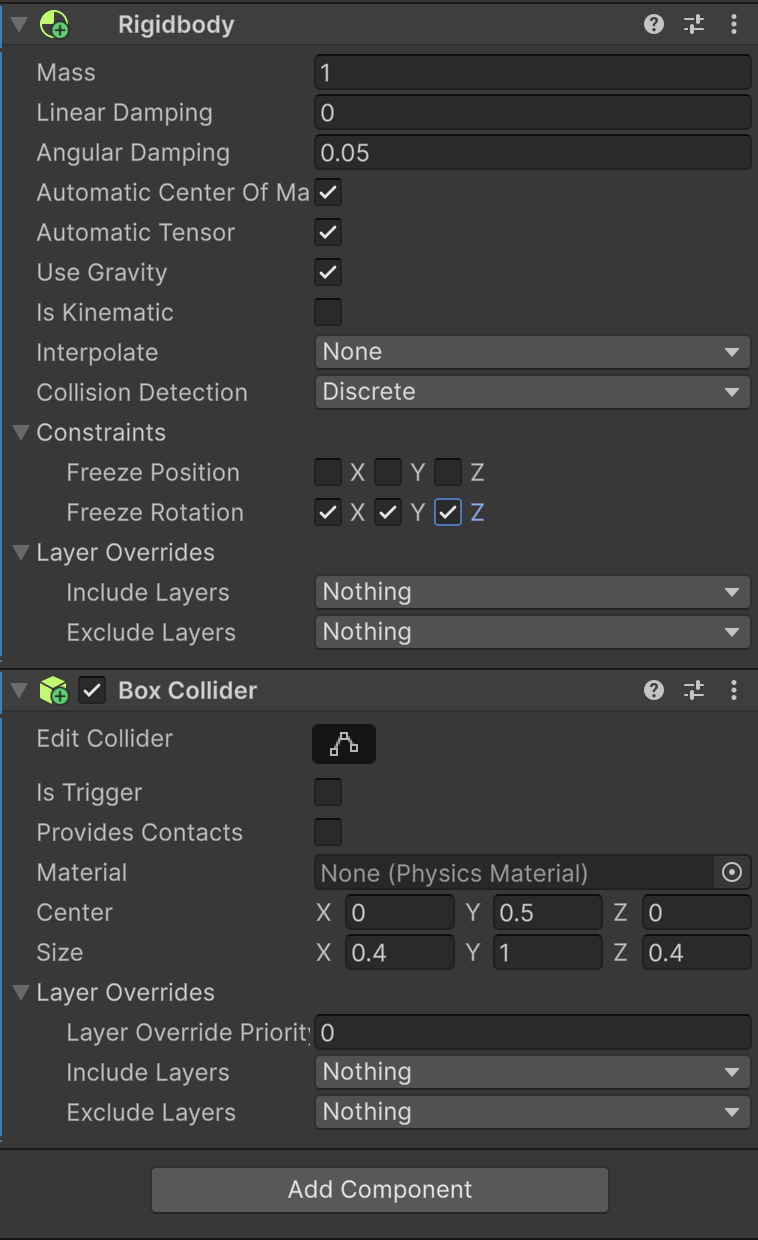
Task: Collapse the Box Collider component
Action: (x=19, y=690)
